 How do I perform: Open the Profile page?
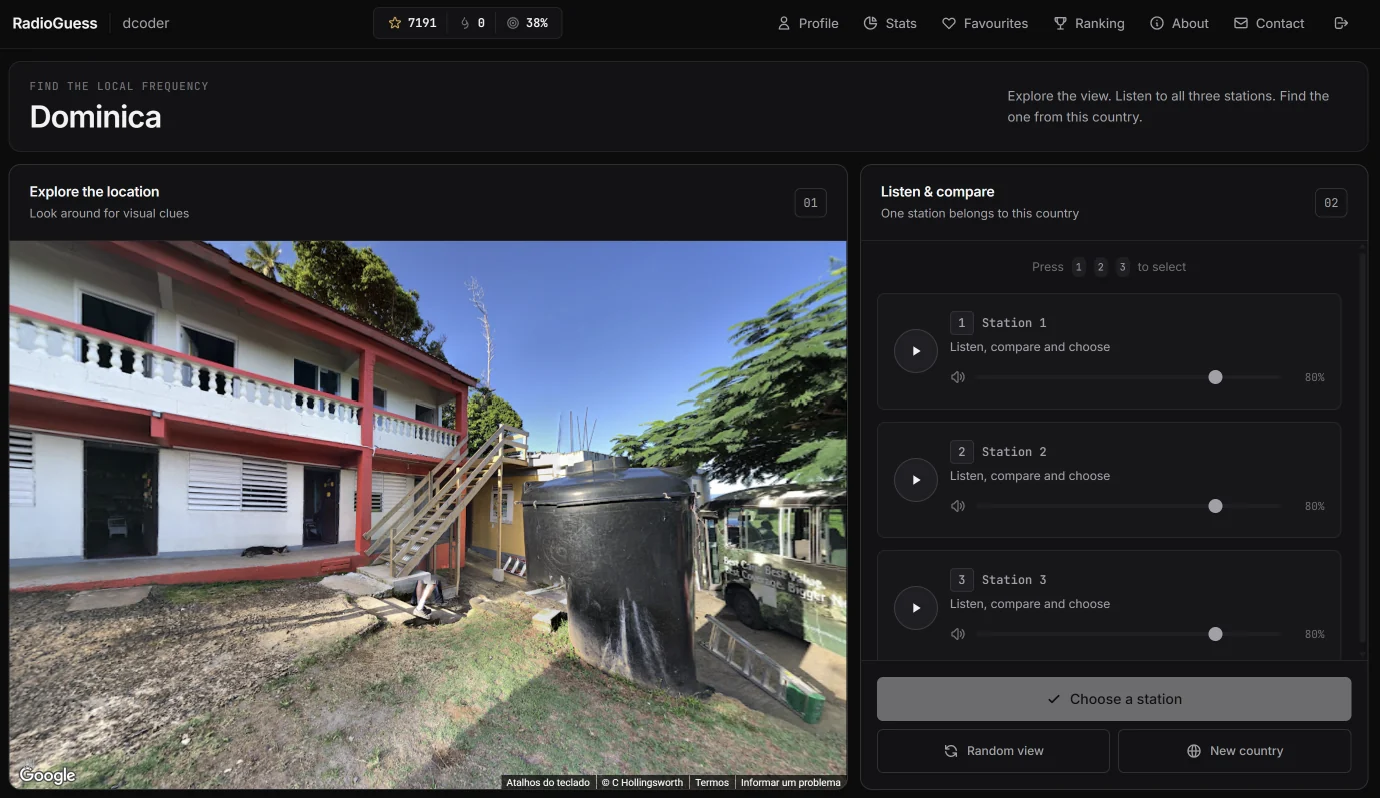pyautogui.click(x=808, y=23)
